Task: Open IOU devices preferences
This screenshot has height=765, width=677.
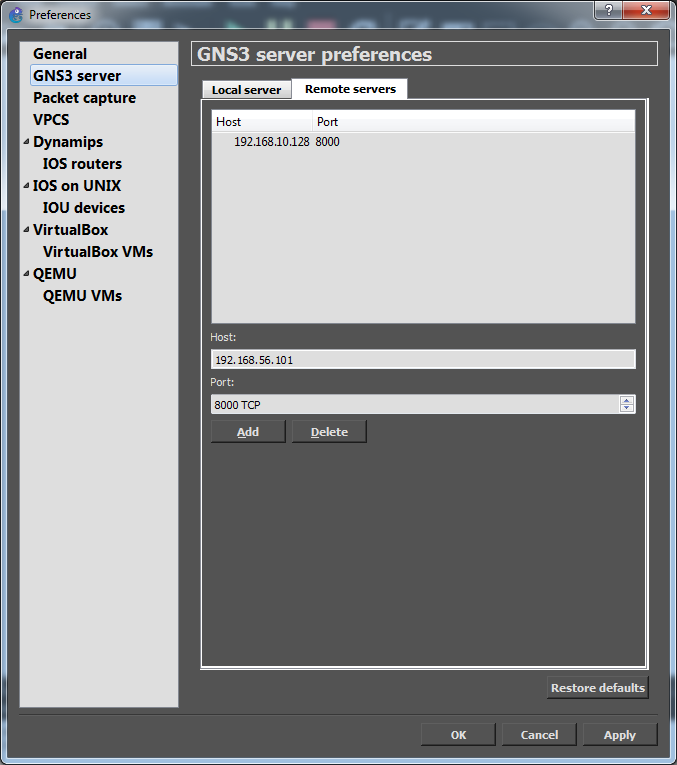Action: point(84,207)
